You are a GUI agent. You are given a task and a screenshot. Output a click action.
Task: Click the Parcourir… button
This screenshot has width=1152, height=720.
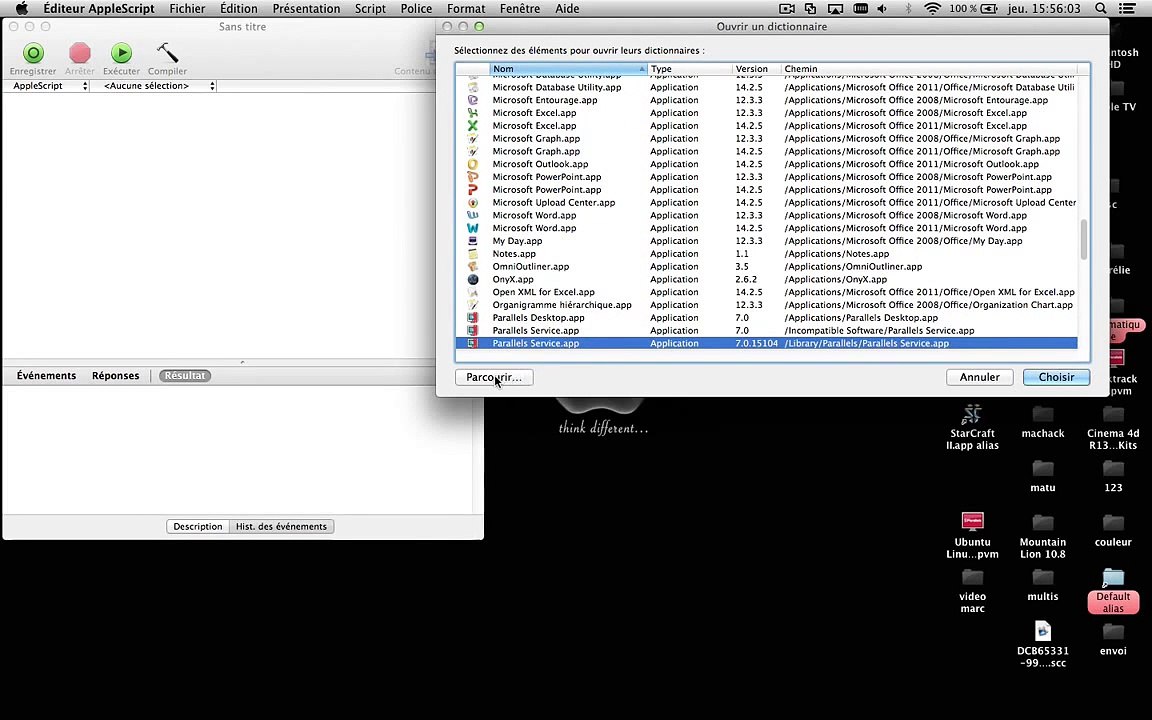click(494, 377)
